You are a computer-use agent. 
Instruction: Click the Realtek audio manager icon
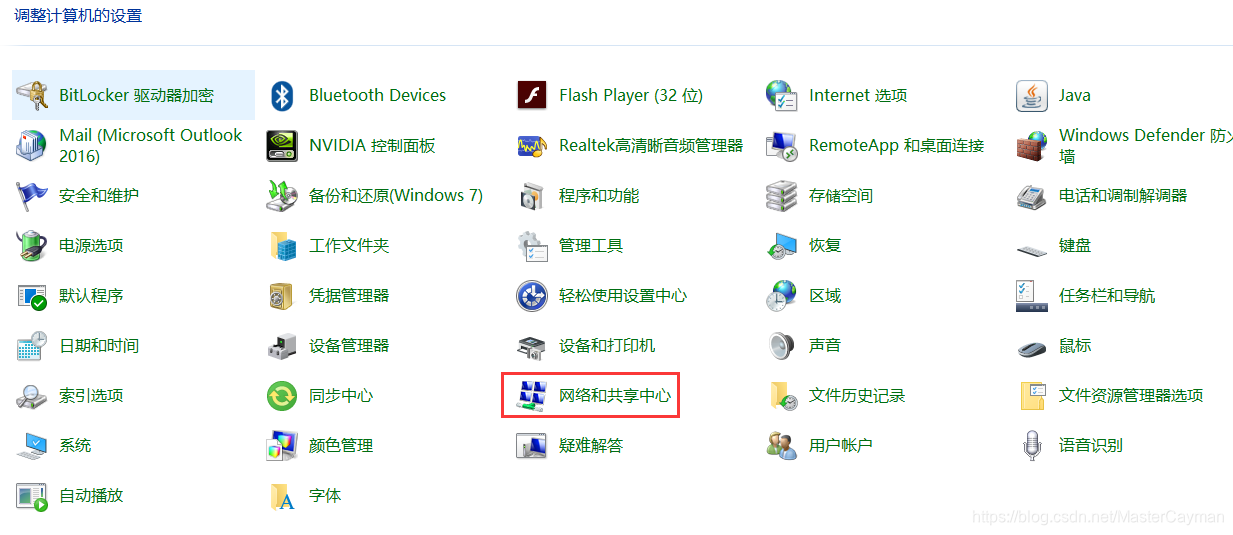532,146
